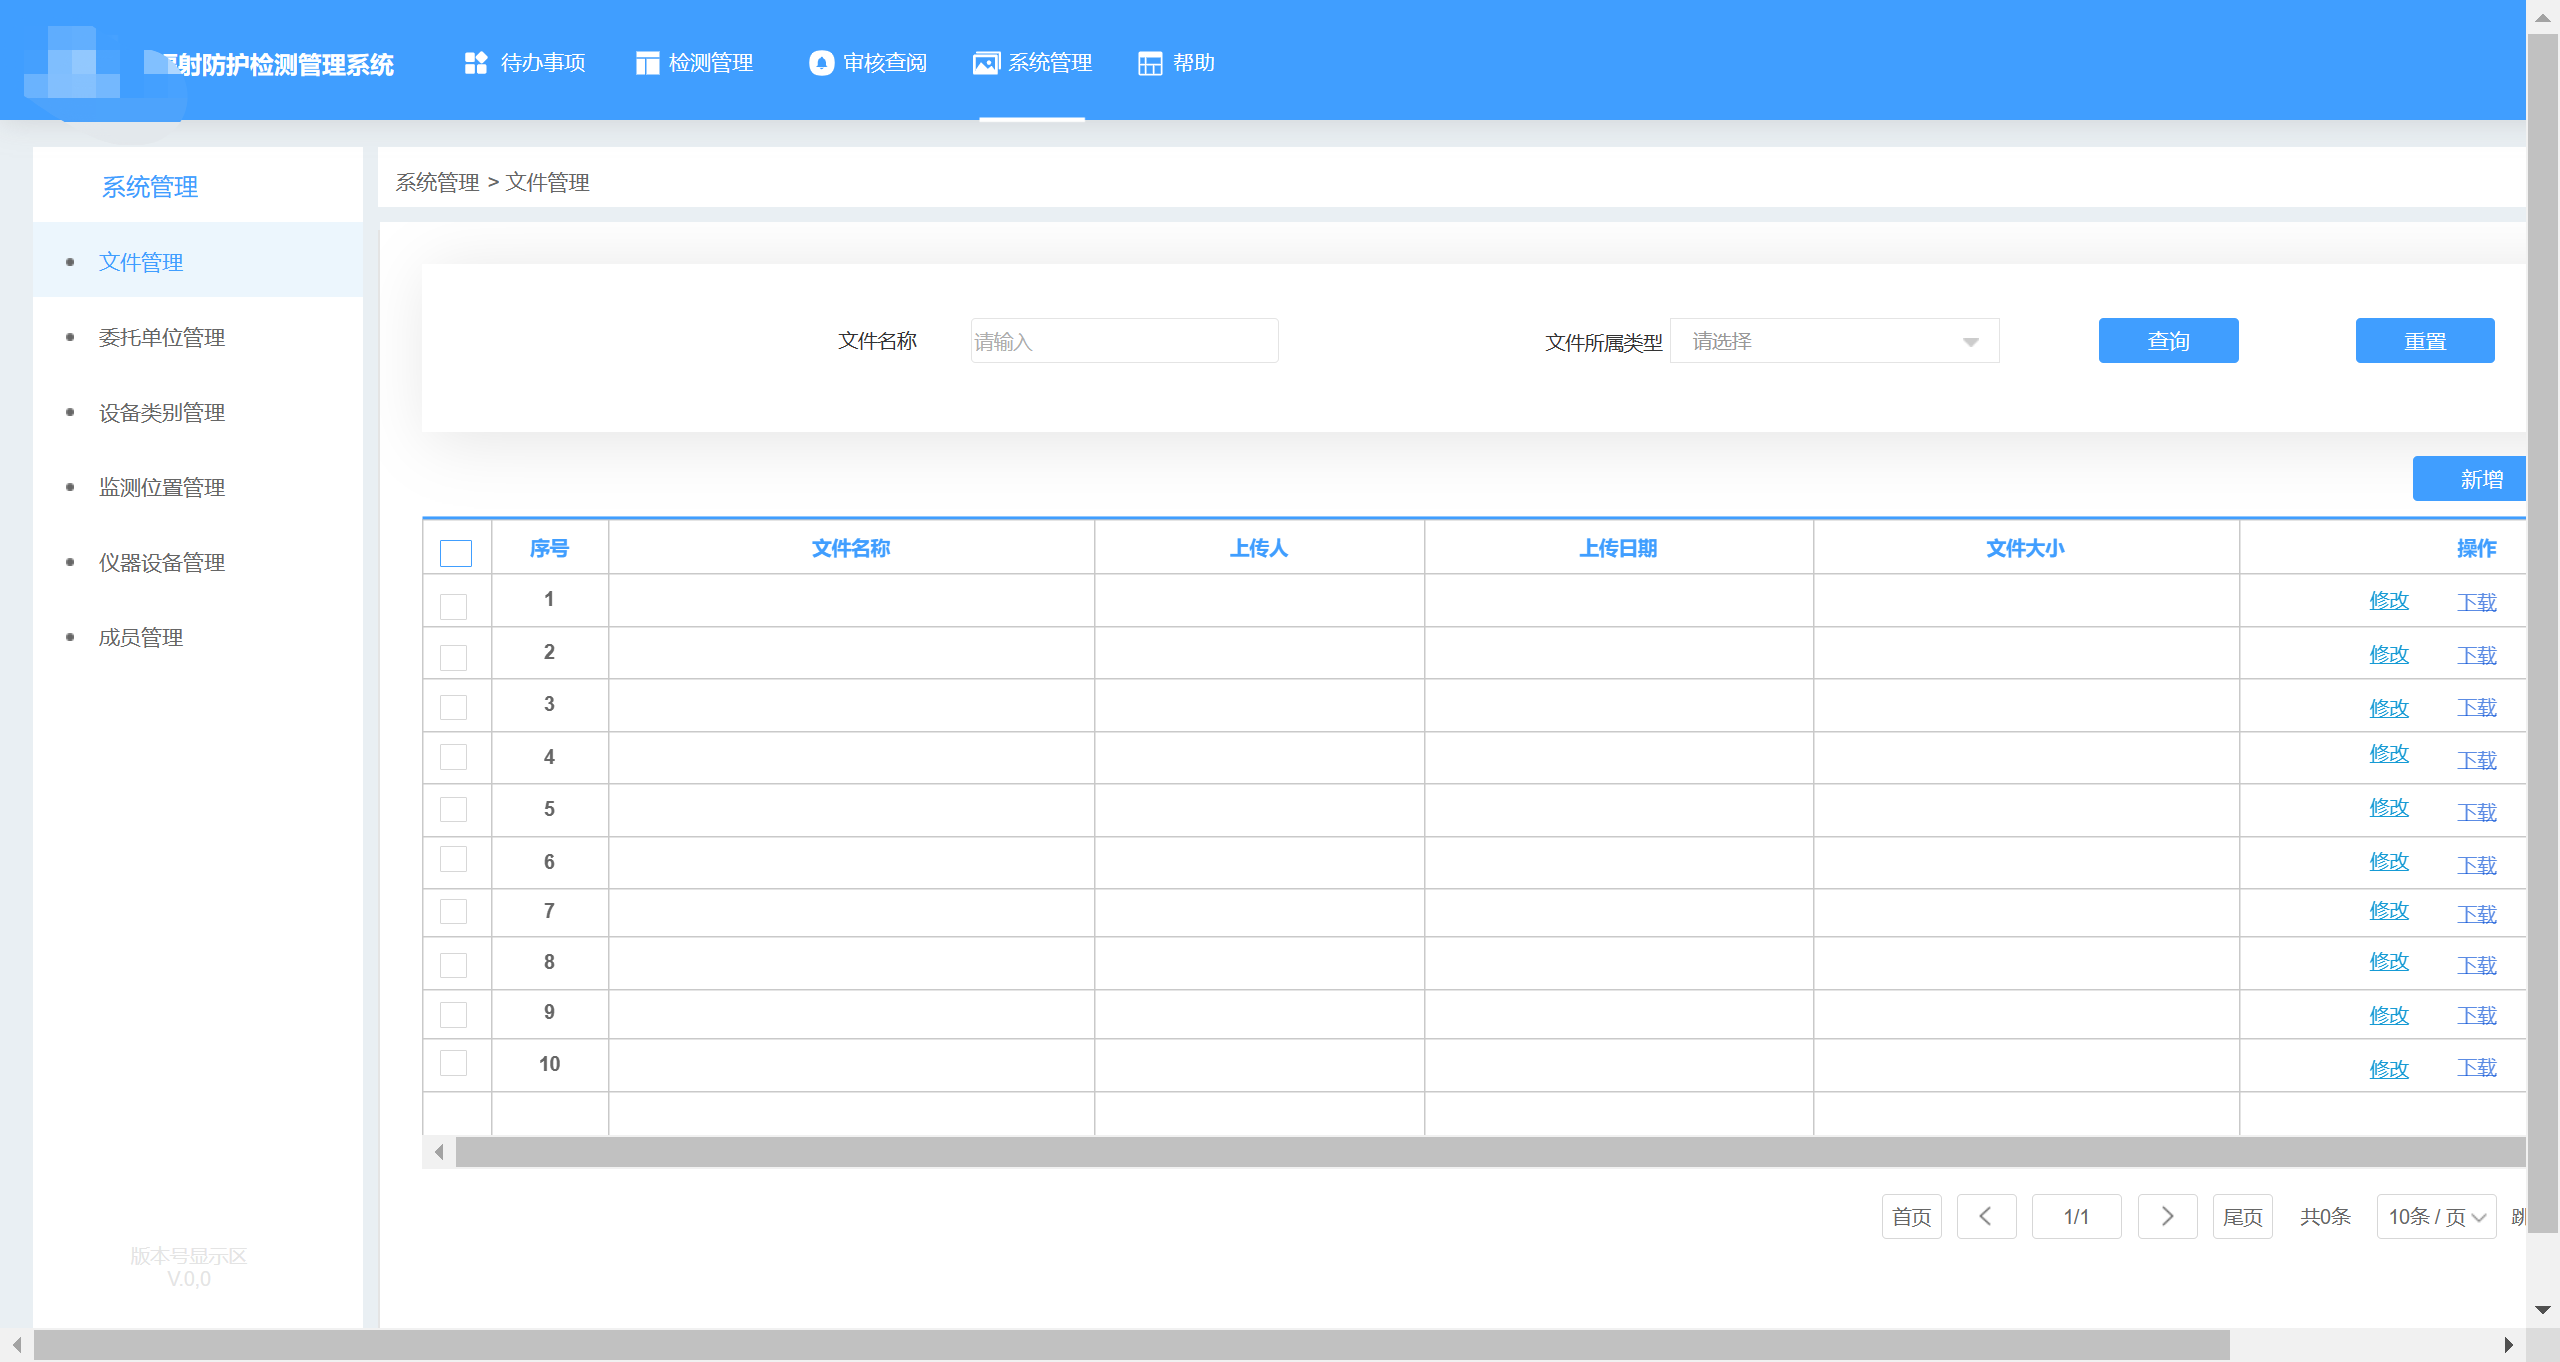Image resolution: width=2560 pixels, height=1362 pixels.
Task: Click 修改 link in row 5
Action: 2389,807
